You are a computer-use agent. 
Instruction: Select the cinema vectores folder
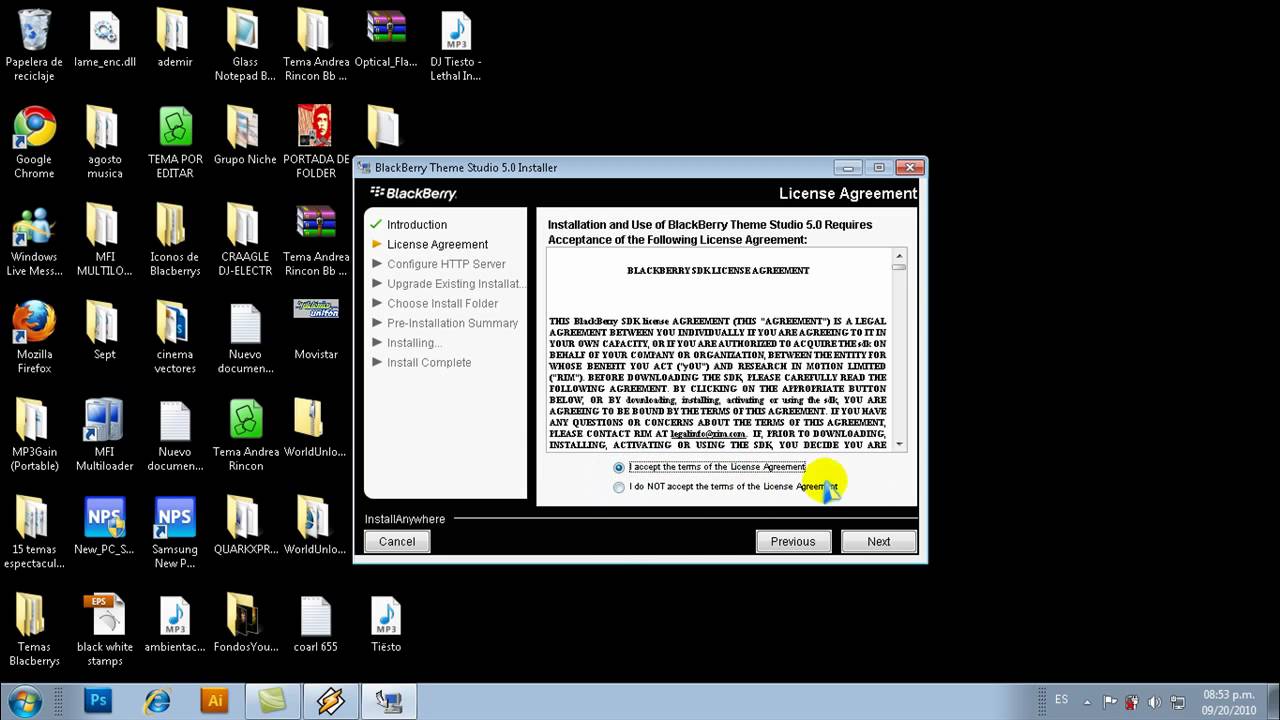coord(175,338)
